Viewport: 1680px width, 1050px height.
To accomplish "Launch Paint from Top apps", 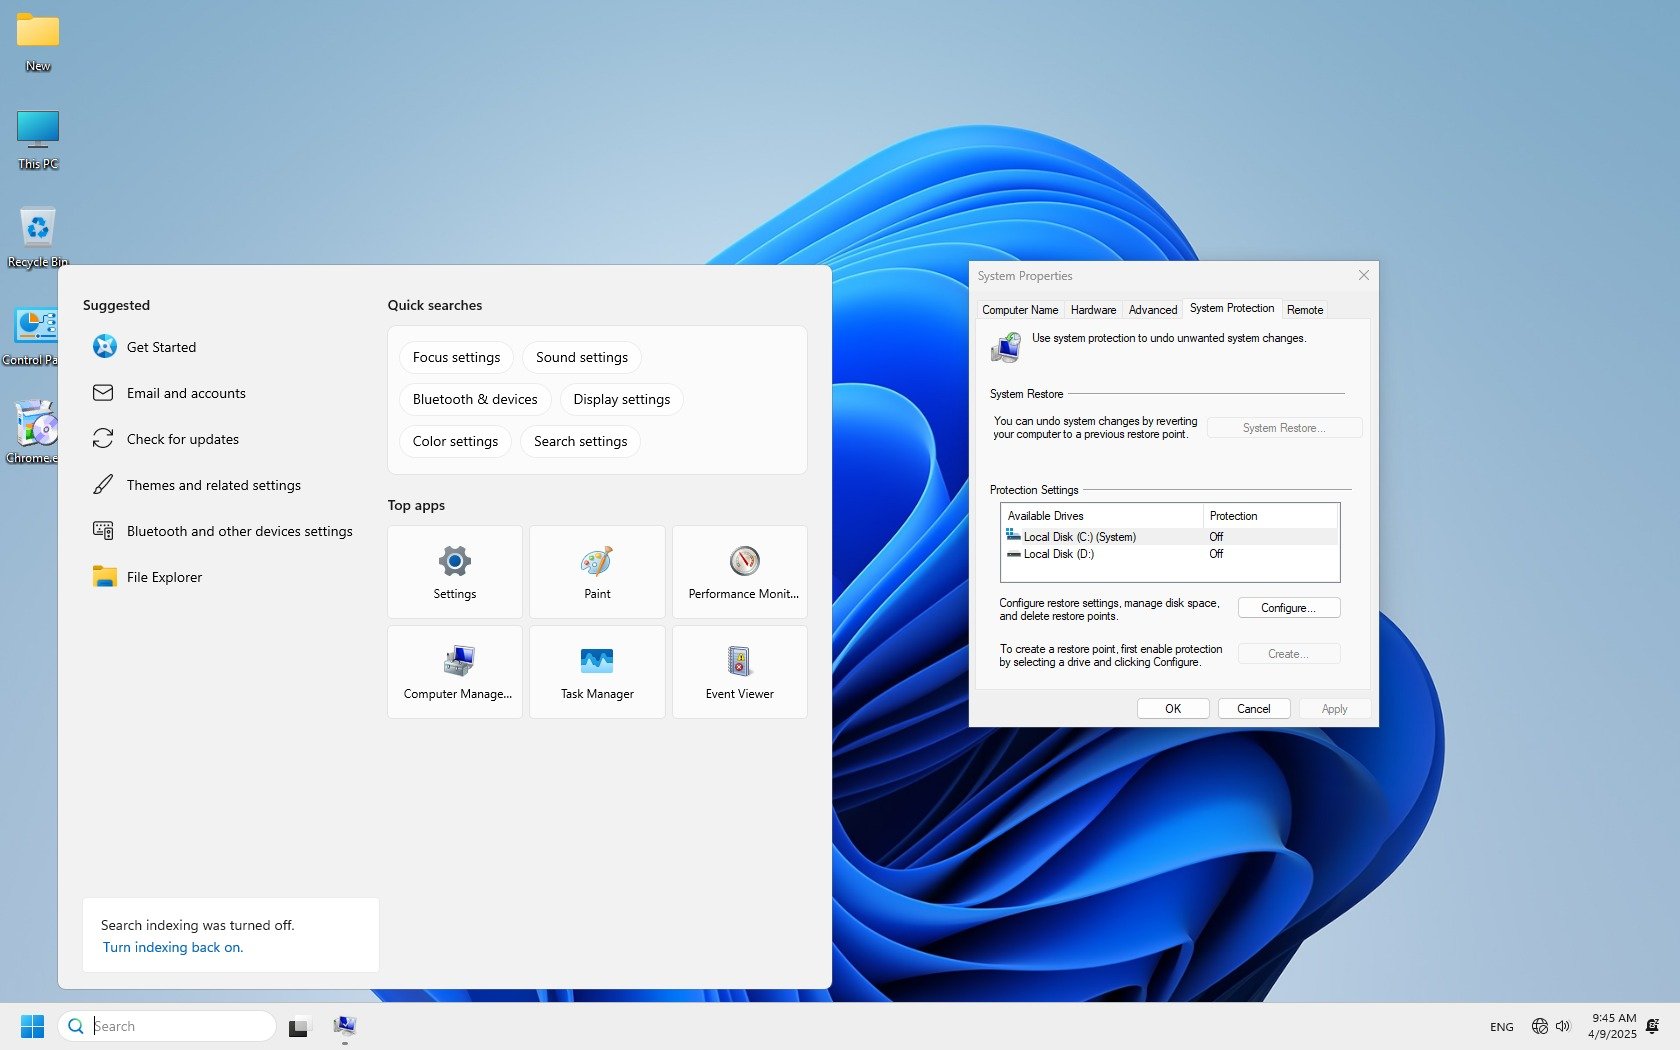I will point(597,571).
